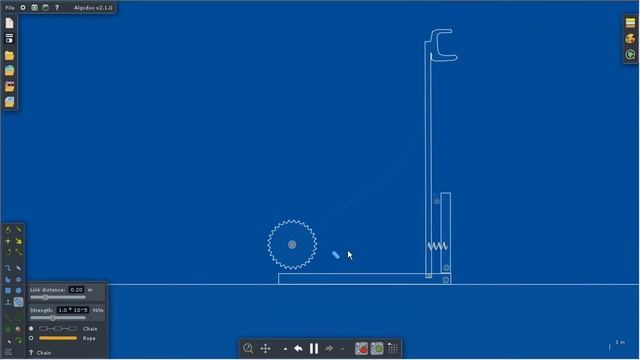
Task: Toggle the grid in the bottom bar
Action: 393,349
